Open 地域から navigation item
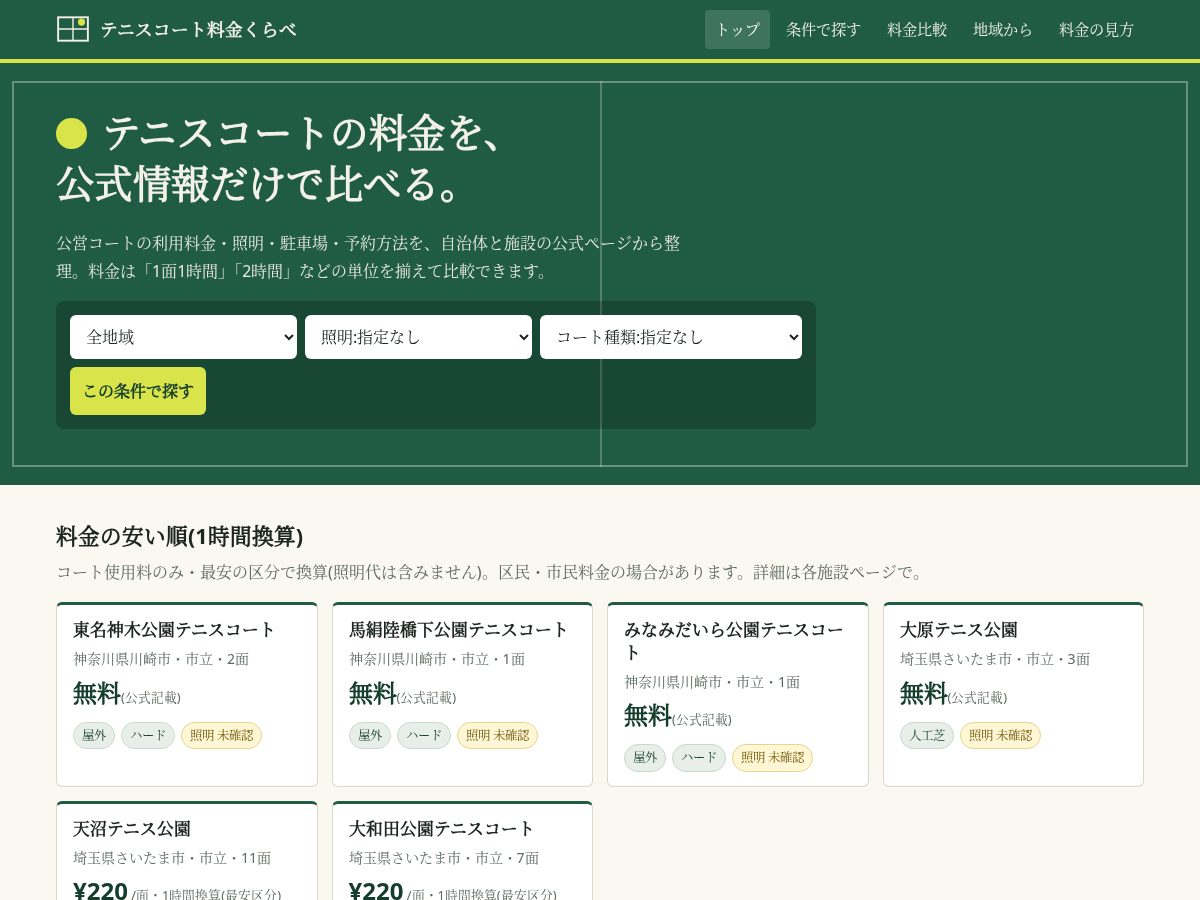 pos(1003,29)
